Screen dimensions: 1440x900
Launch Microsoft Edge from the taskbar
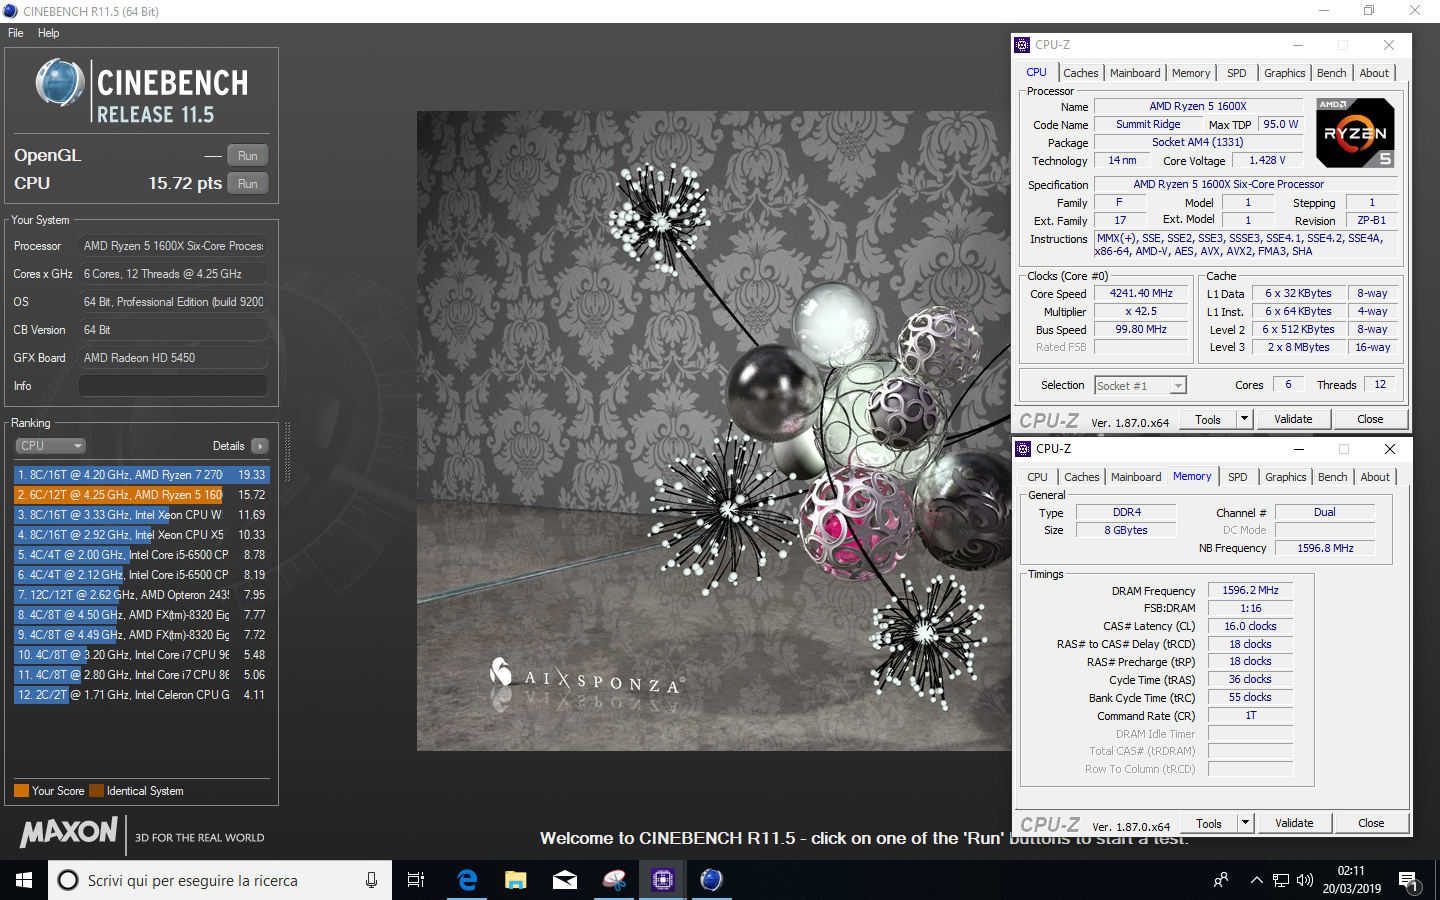466,880
